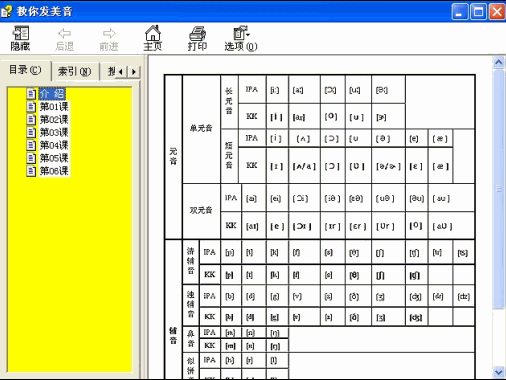Viewport: 506px width, 380px height.
Task: Click the page icon beside 第05课
Action: coord(31,158)
